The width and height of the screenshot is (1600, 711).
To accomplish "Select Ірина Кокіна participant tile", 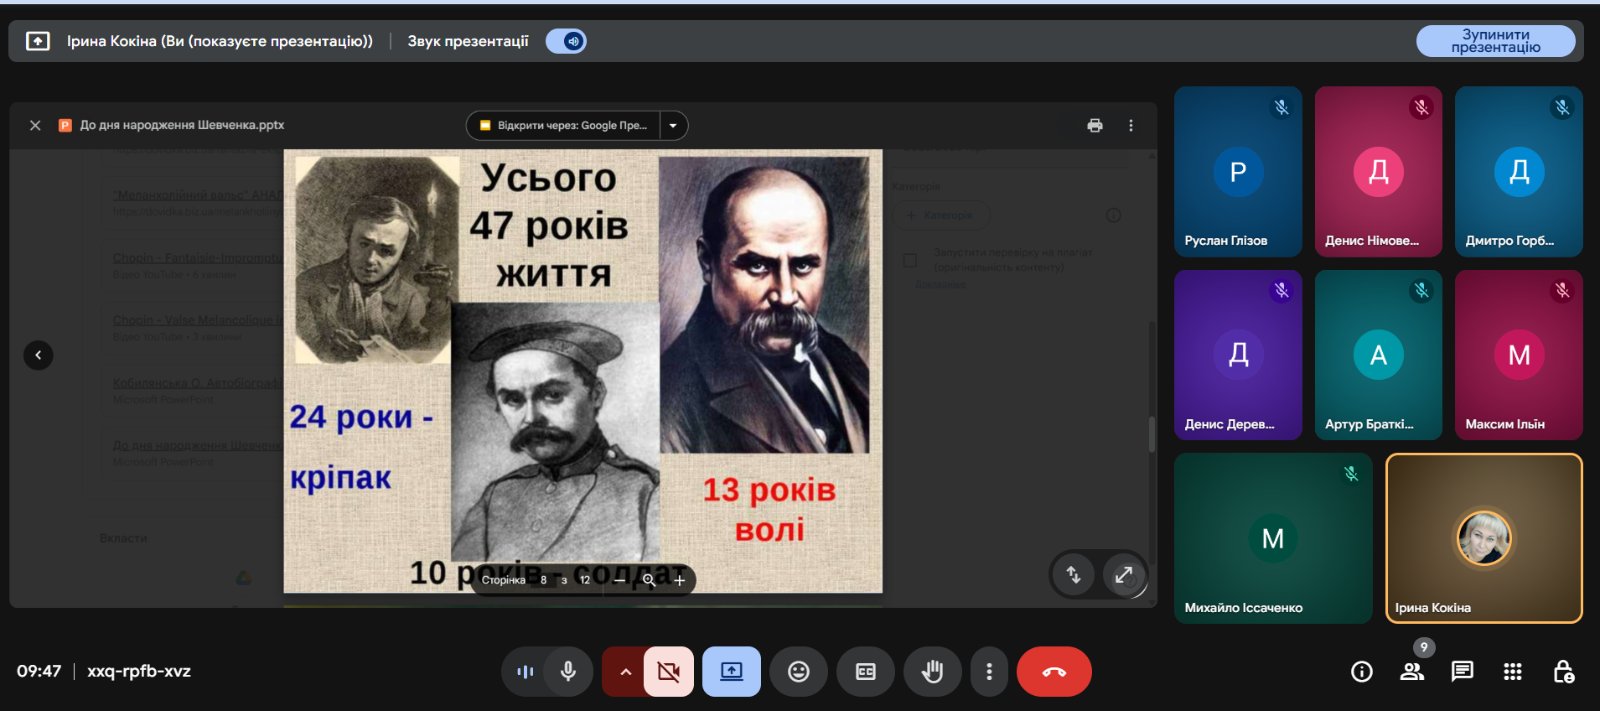I will (x=1483, y=538).
